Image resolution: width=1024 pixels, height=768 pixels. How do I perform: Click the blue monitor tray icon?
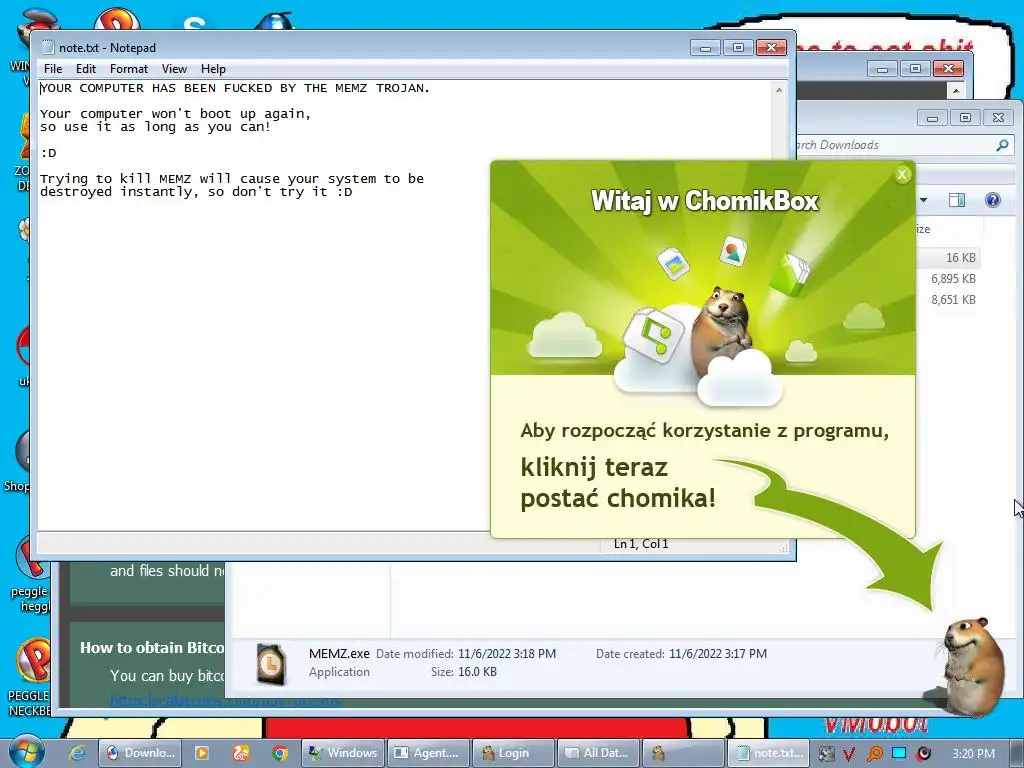coord(899,753)
